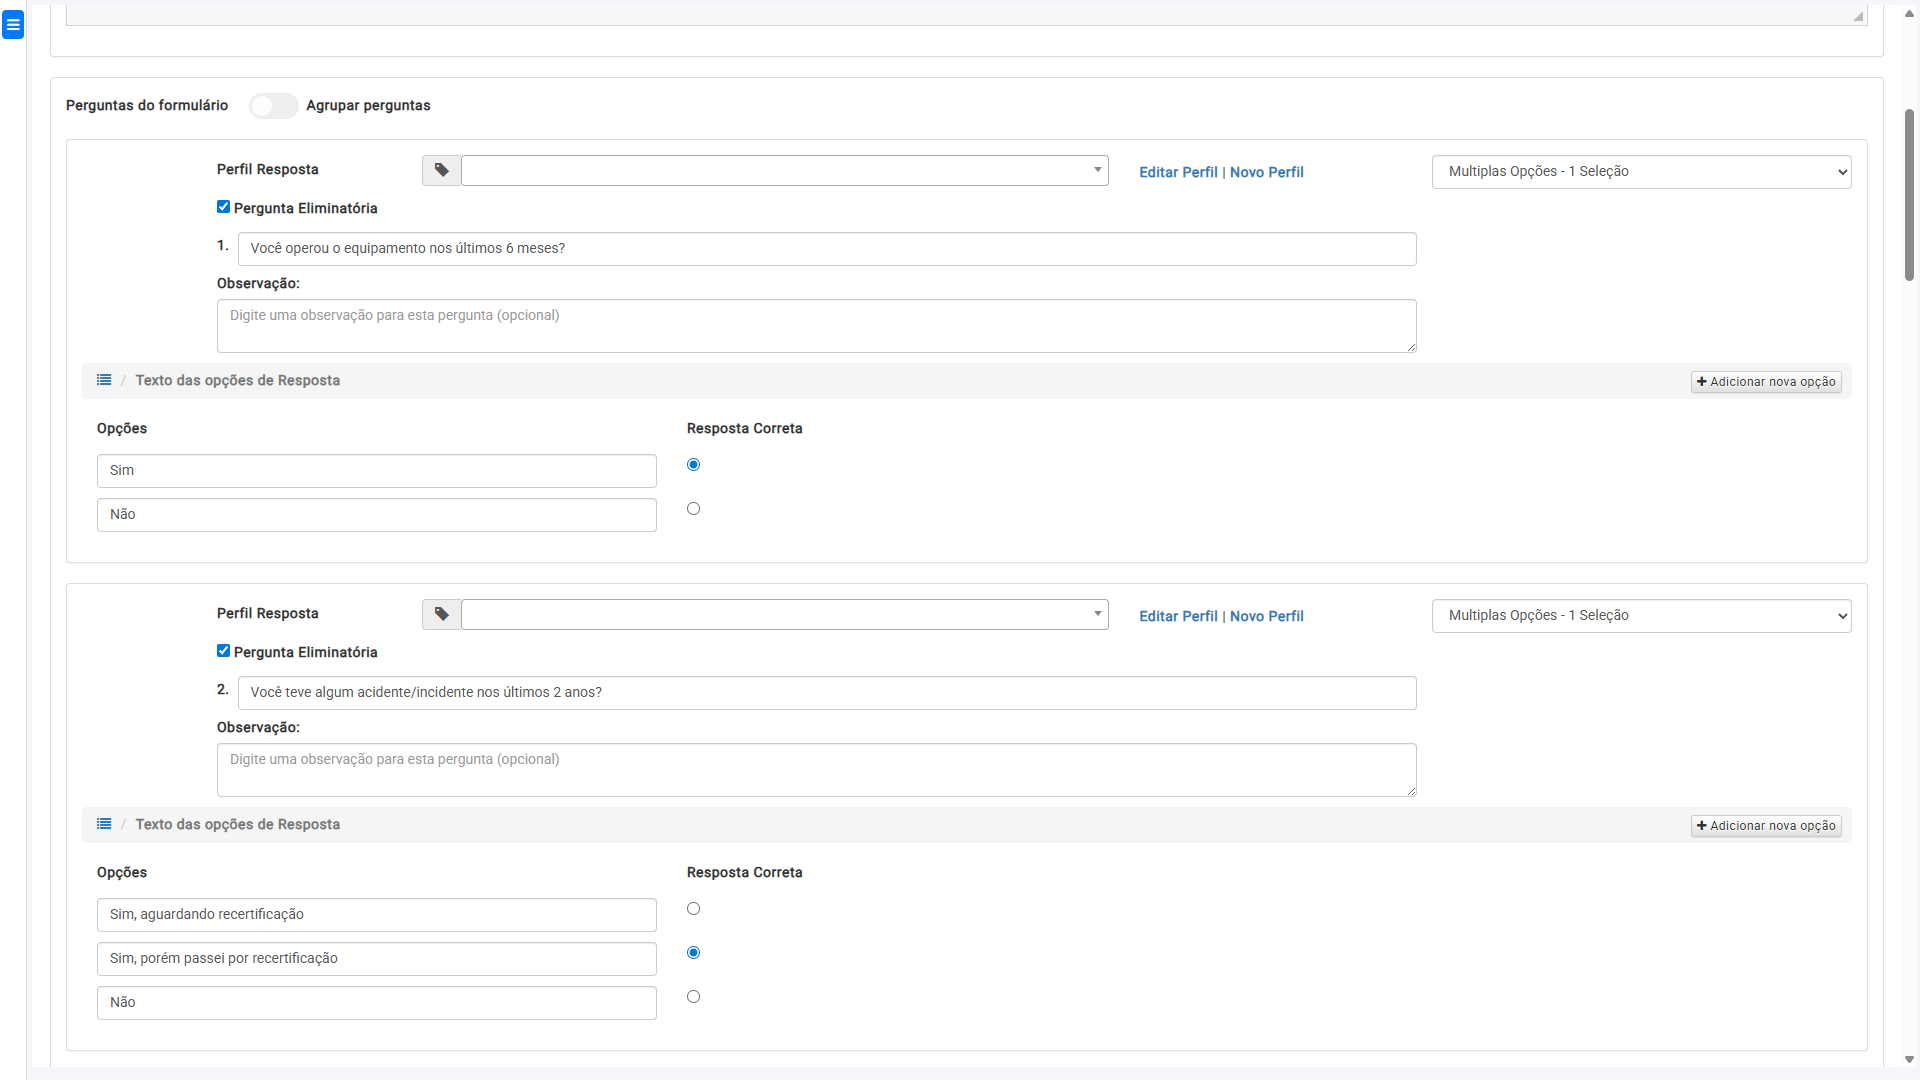This screenshot has height=1080, width=1920.
Task: Add a new option to question 2
Action: pos(1766,826)
